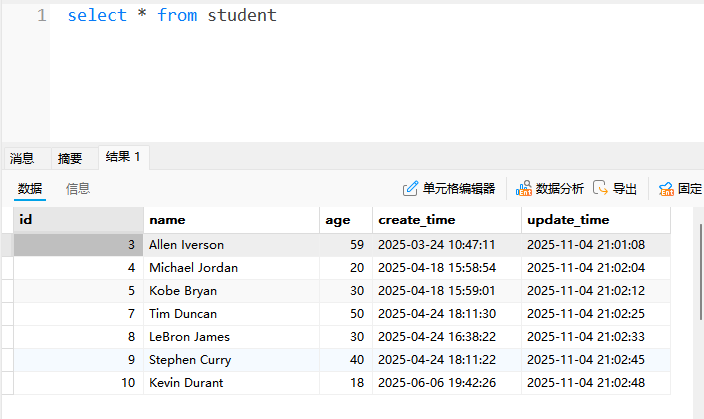Click the update_time column header

pyautogui.click(x=595, y=220)
